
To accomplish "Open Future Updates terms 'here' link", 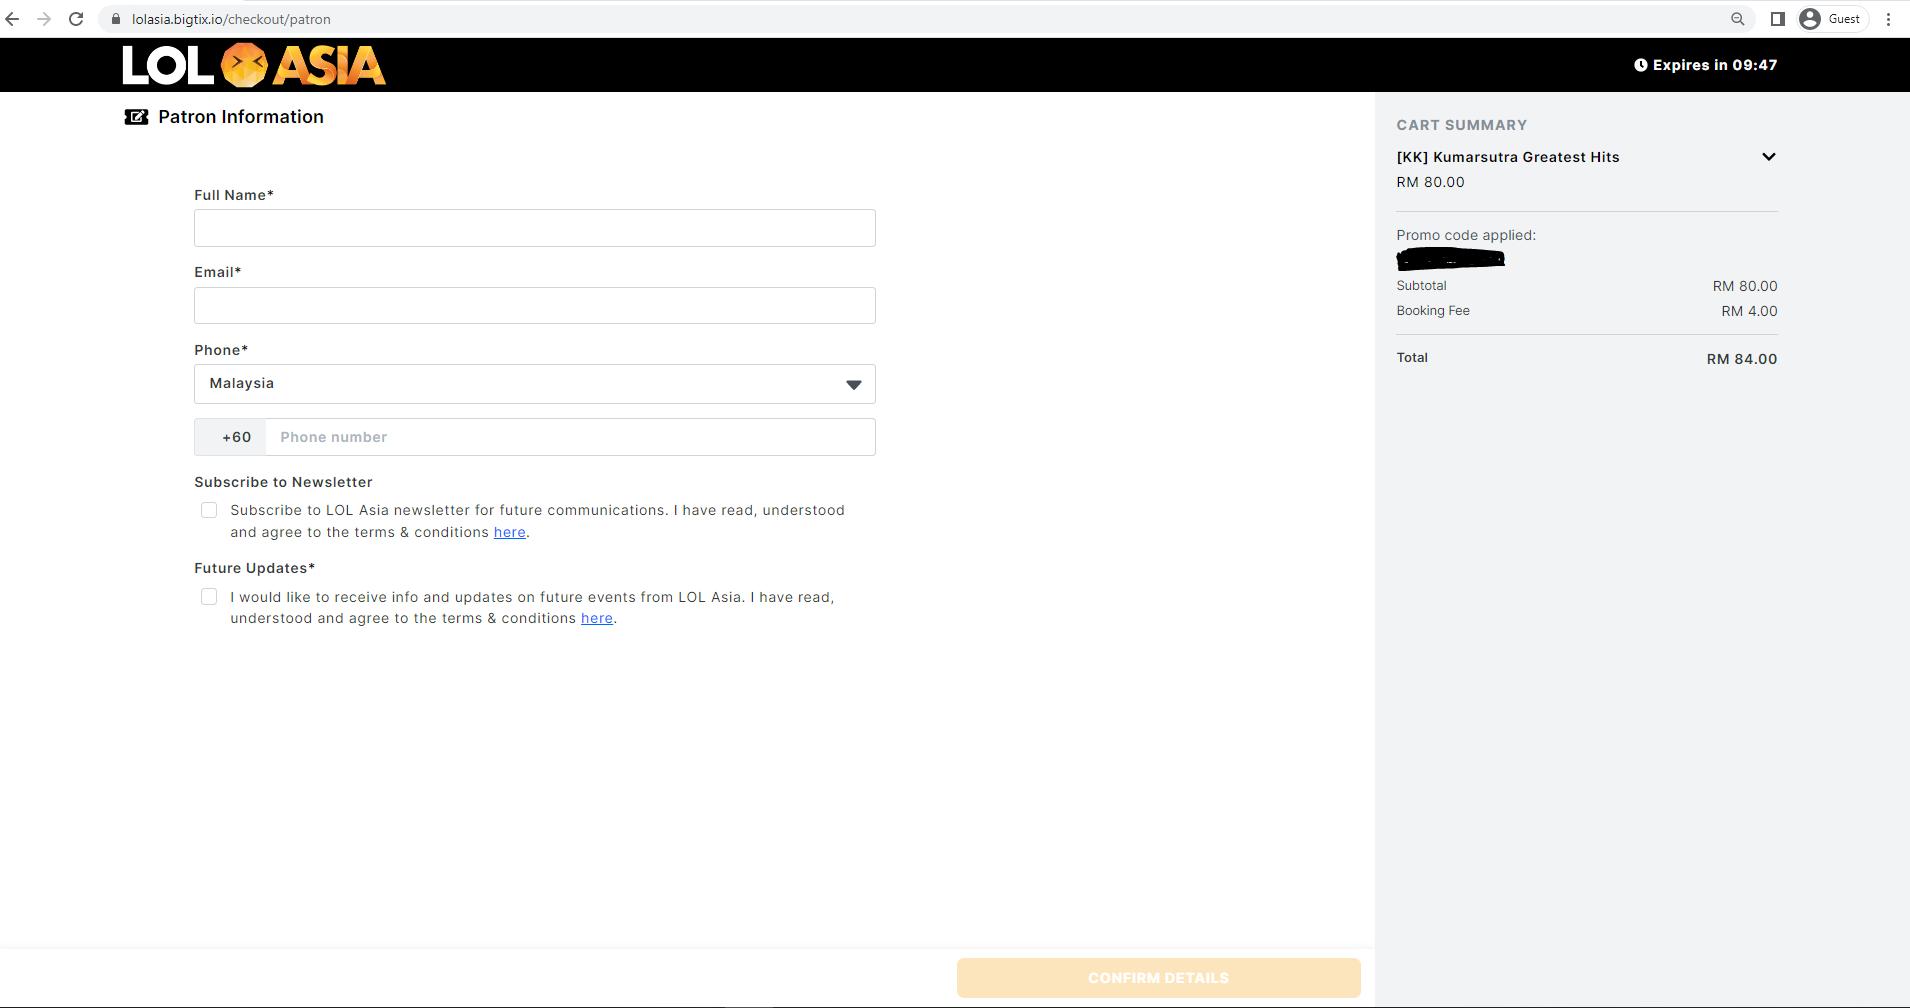I will [x=597, y=618].
